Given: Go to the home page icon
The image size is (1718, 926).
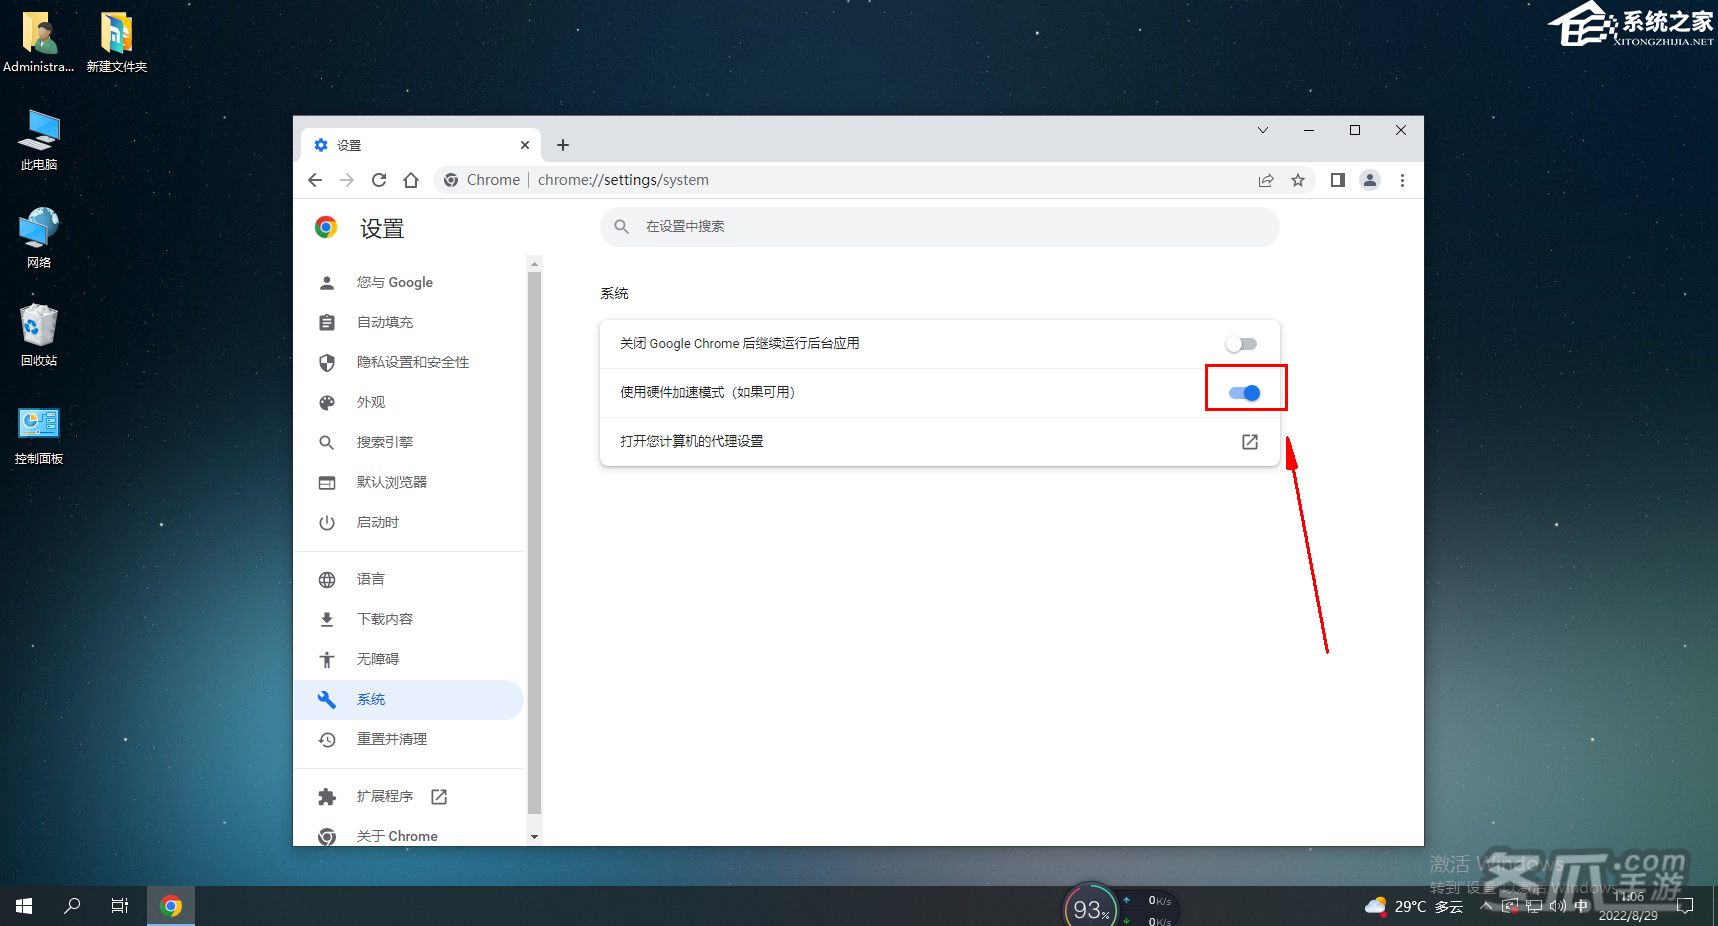Looking at the screenshot, I should [411, 180].
